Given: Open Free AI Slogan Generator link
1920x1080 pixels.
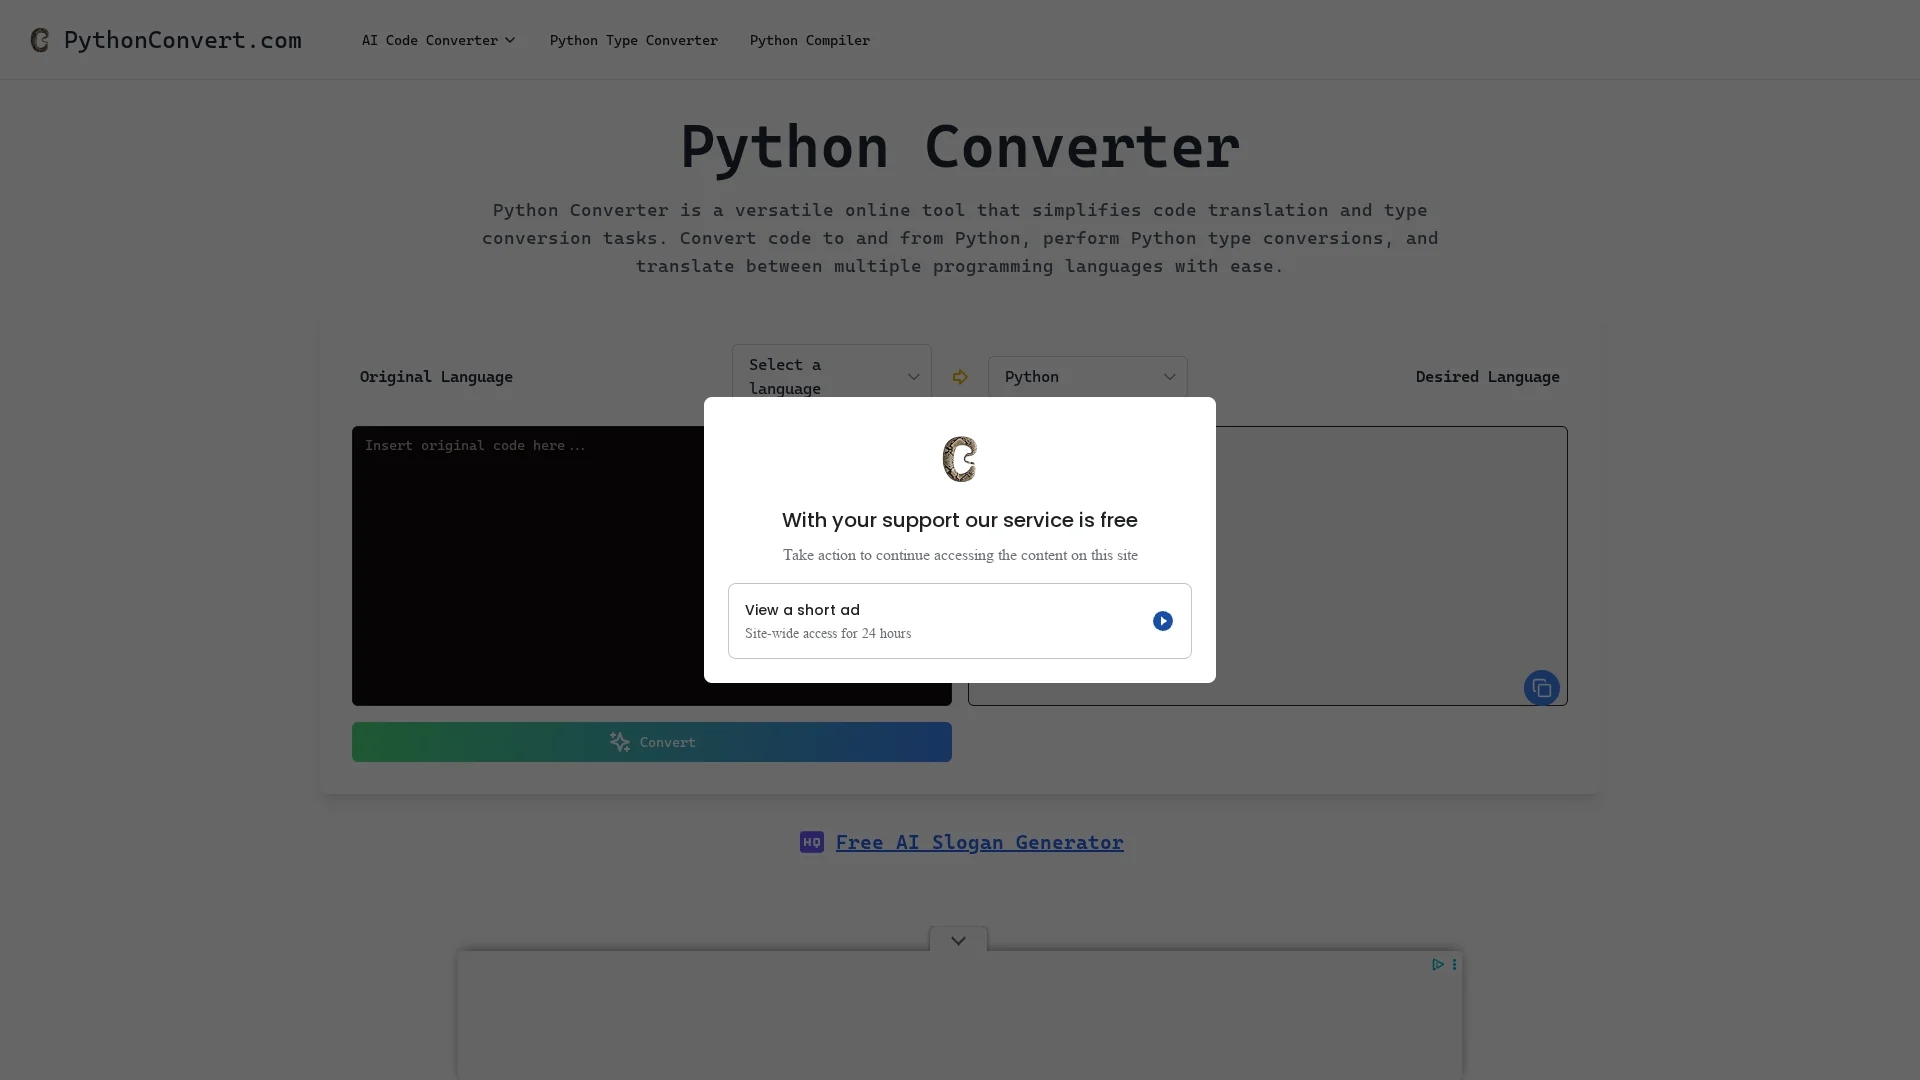Looking at the screenshot, I should (x=979, y=842).
